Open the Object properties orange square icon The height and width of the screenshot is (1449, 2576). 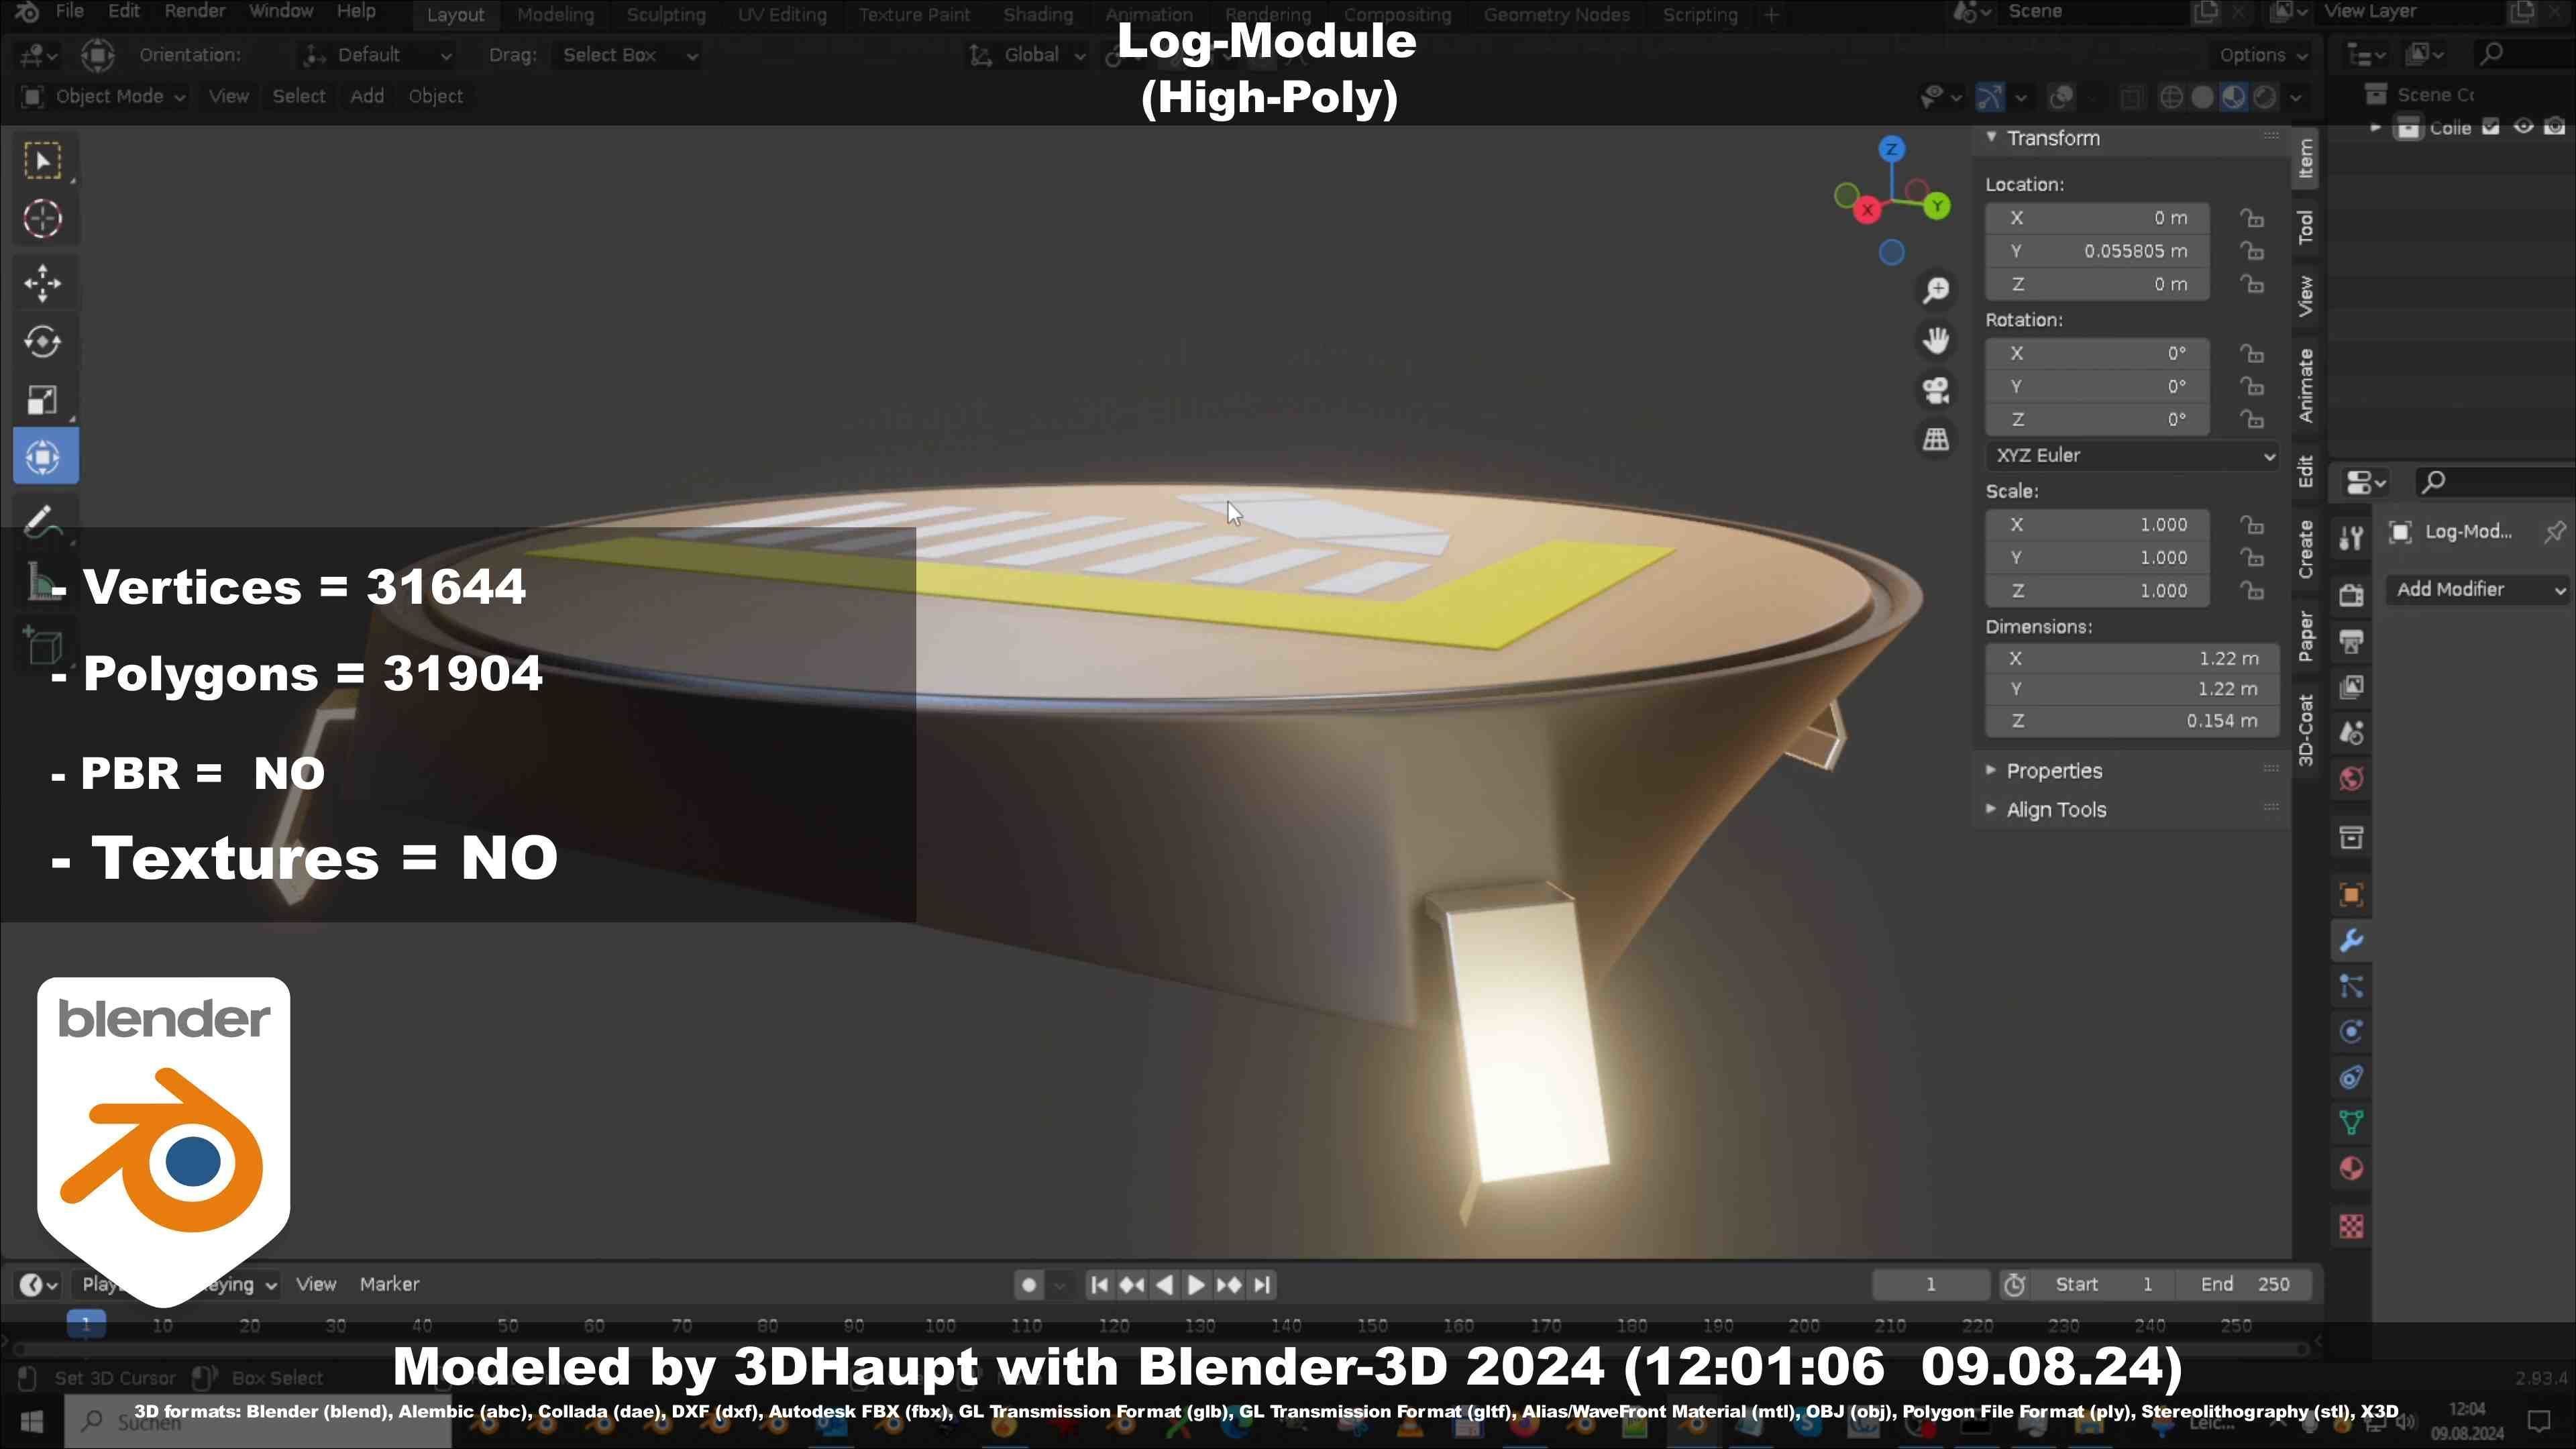[2351, 895]
